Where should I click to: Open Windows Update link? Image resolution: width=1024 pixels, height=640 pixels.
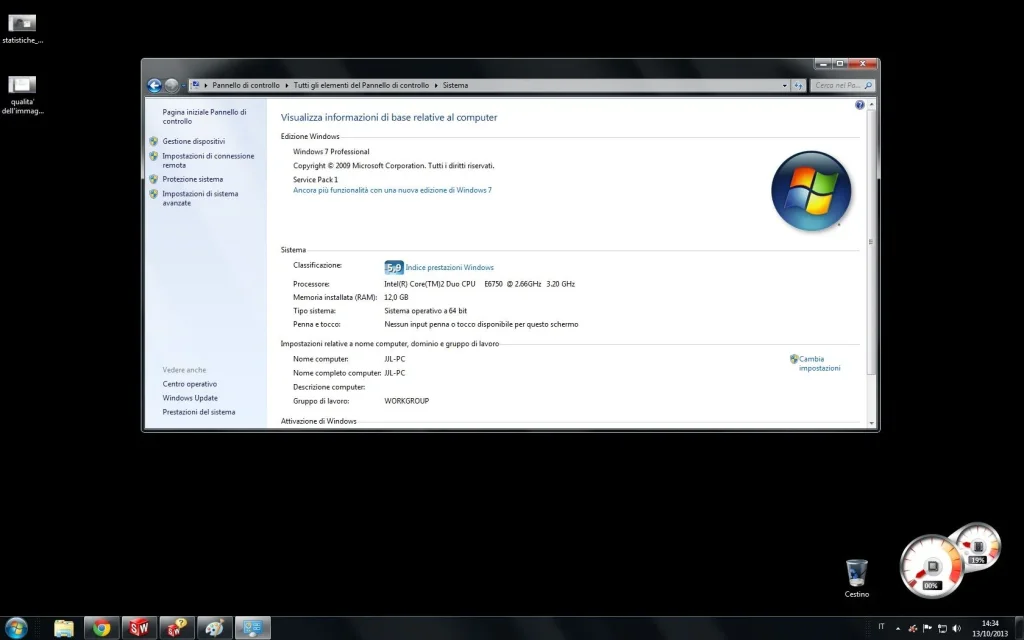pos(190,398)
